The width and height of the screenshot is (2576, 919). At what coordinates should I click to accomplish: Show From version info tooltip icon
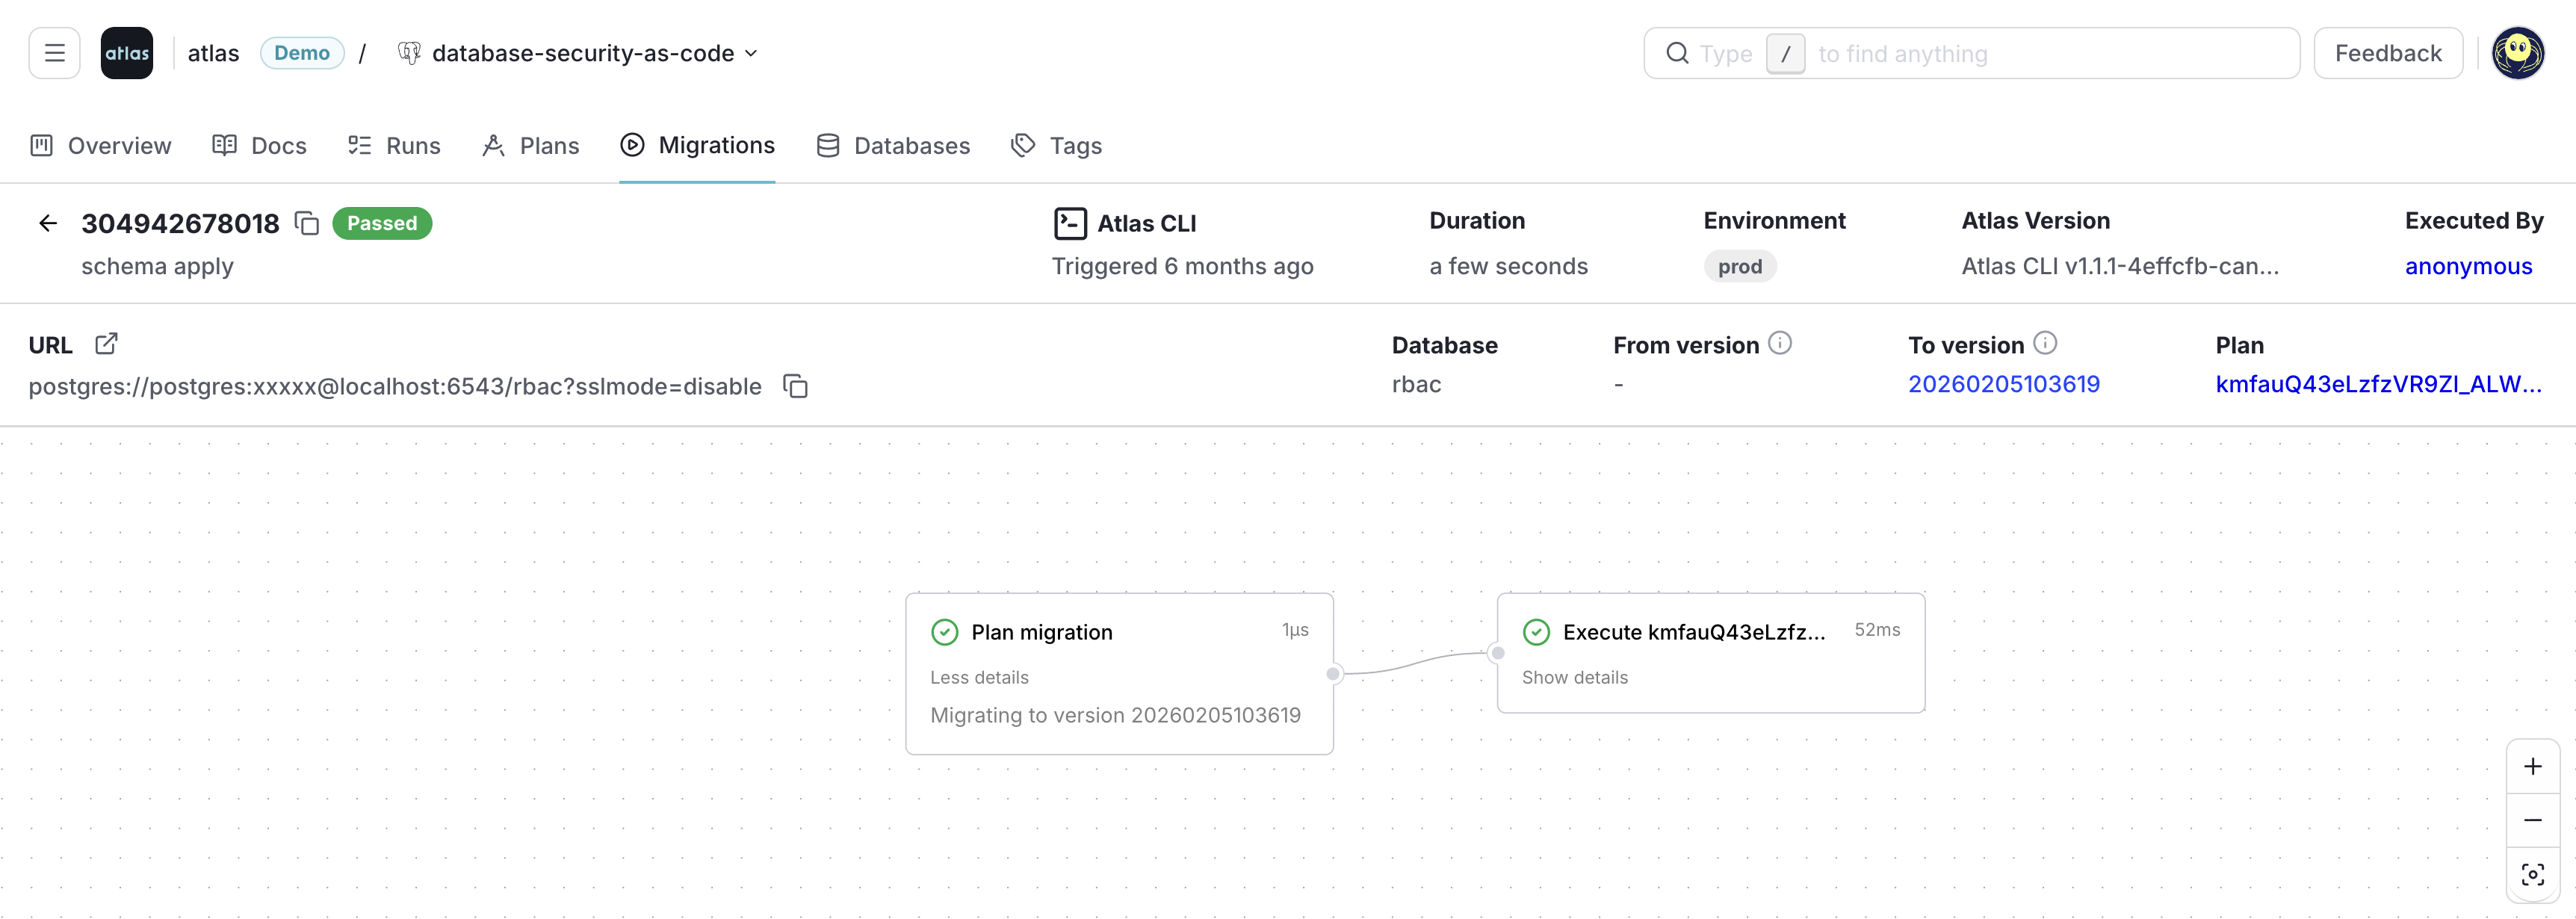pyautogui.click(x=1780, y=343)
